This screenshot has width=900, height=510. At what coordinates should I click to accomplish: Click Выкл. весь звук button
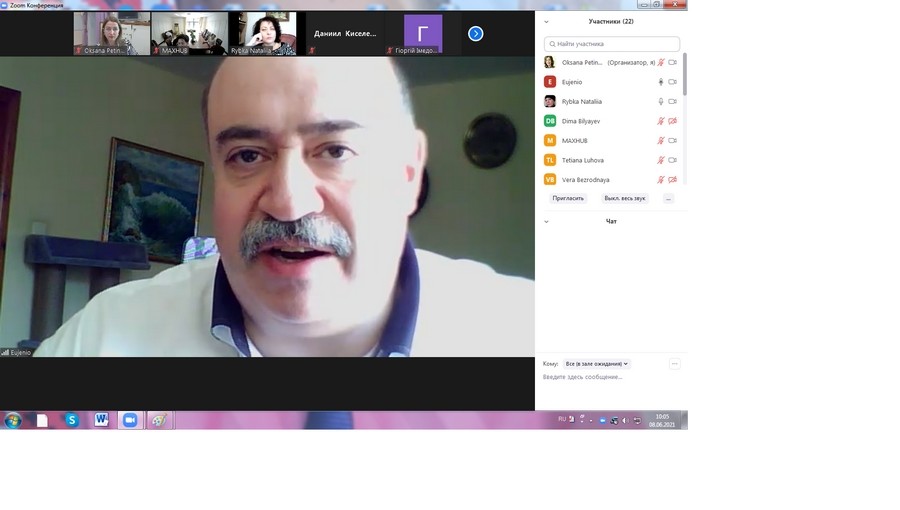click(x=624, y=198)
